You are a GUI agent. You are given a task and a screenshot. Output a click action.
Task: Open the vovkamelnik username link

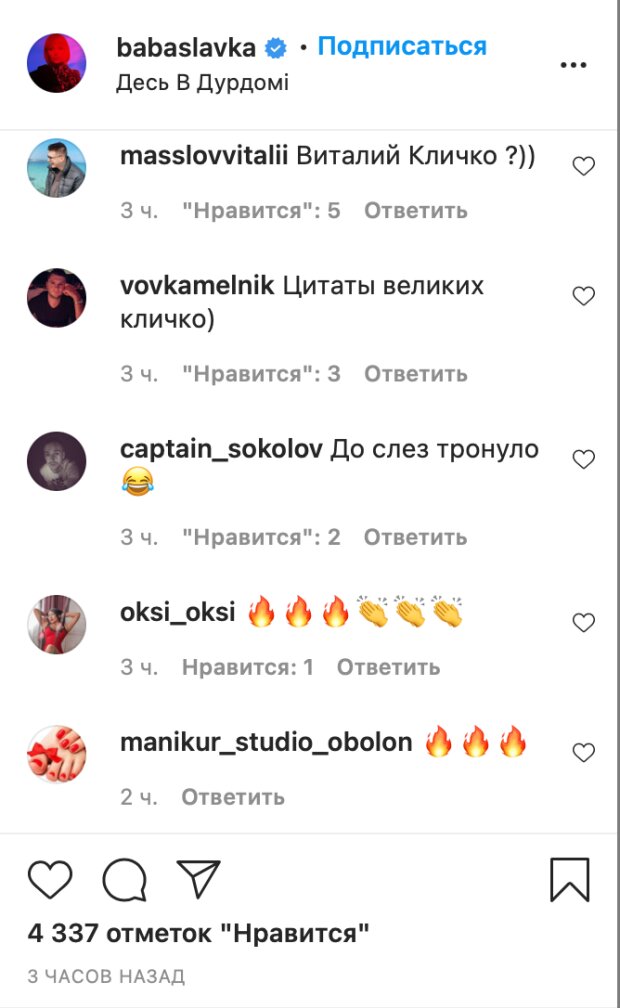pyautogui.click(x=197, y=285)
